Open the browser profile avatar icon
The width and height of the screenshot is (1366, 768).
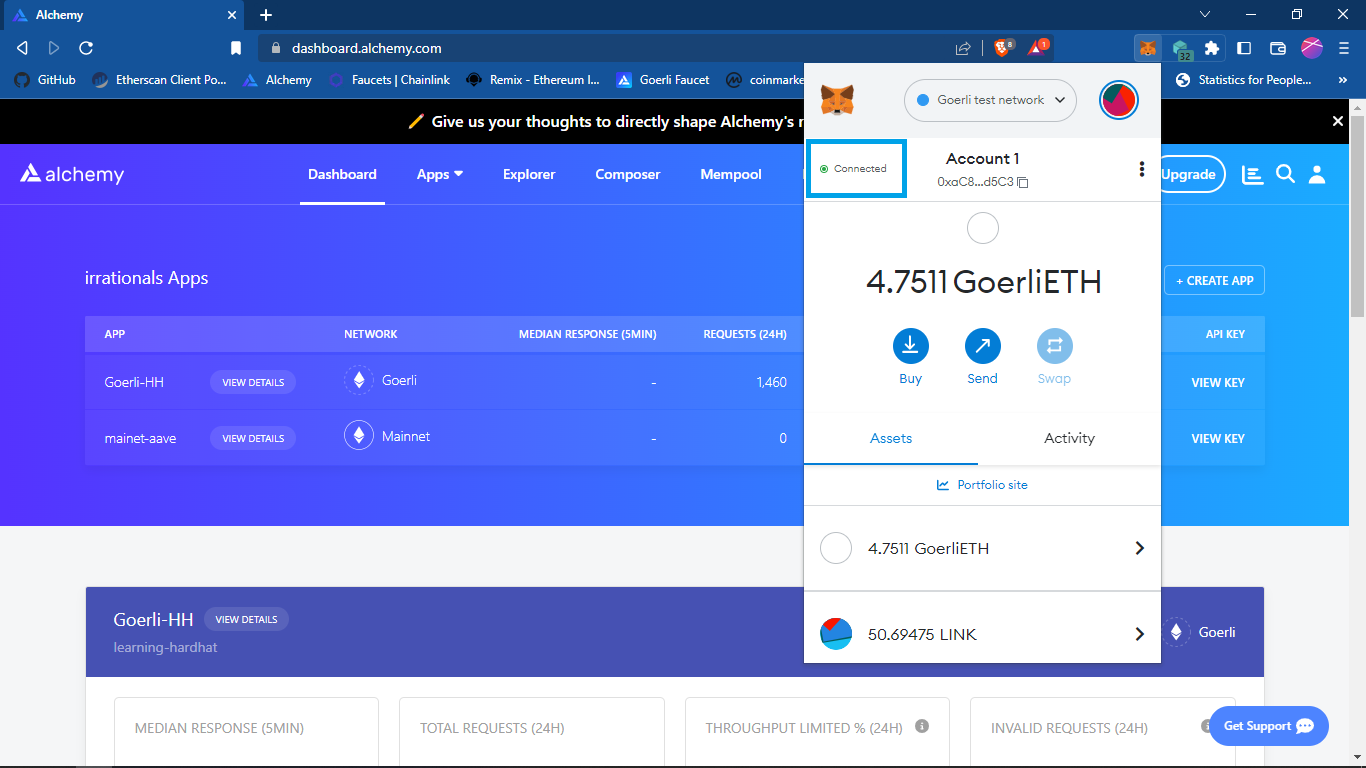1312,48
